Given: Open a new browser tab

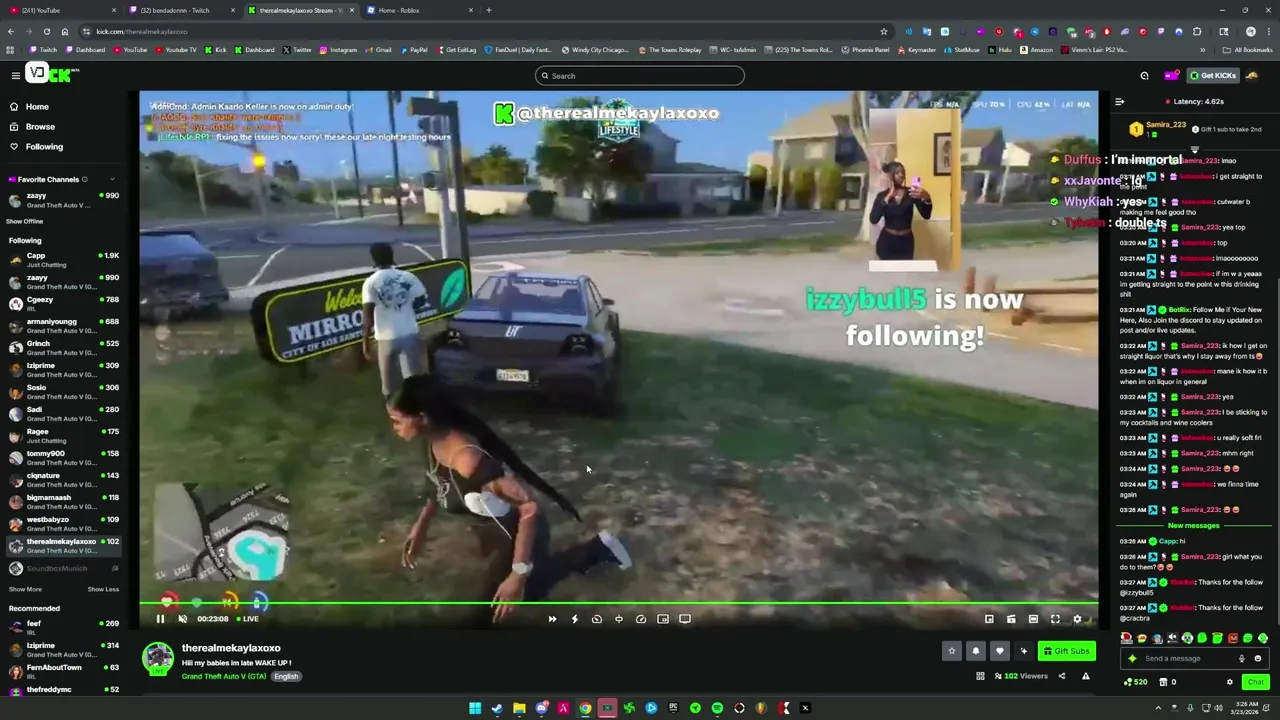Looking at the screenshot, I should tap(488, 10).
